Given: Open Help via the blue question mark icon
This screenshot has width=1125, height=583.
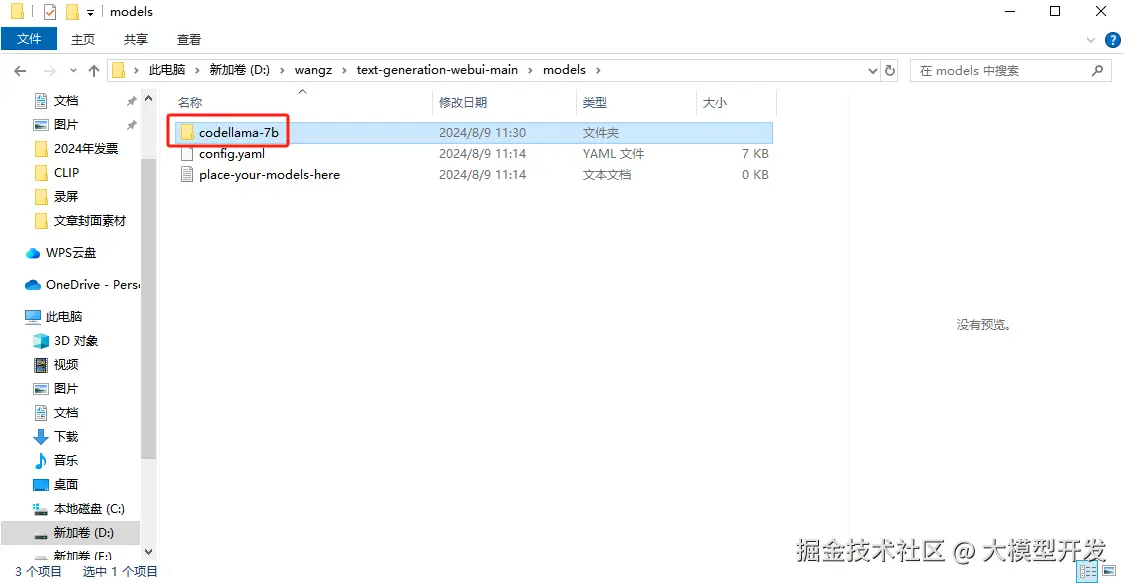Looking at the screenshot, I should (1113, 39).
